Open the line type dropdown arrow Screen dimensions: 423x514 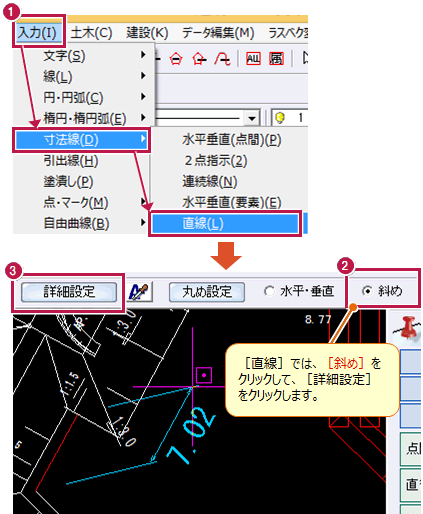click(x=252, y=118)
